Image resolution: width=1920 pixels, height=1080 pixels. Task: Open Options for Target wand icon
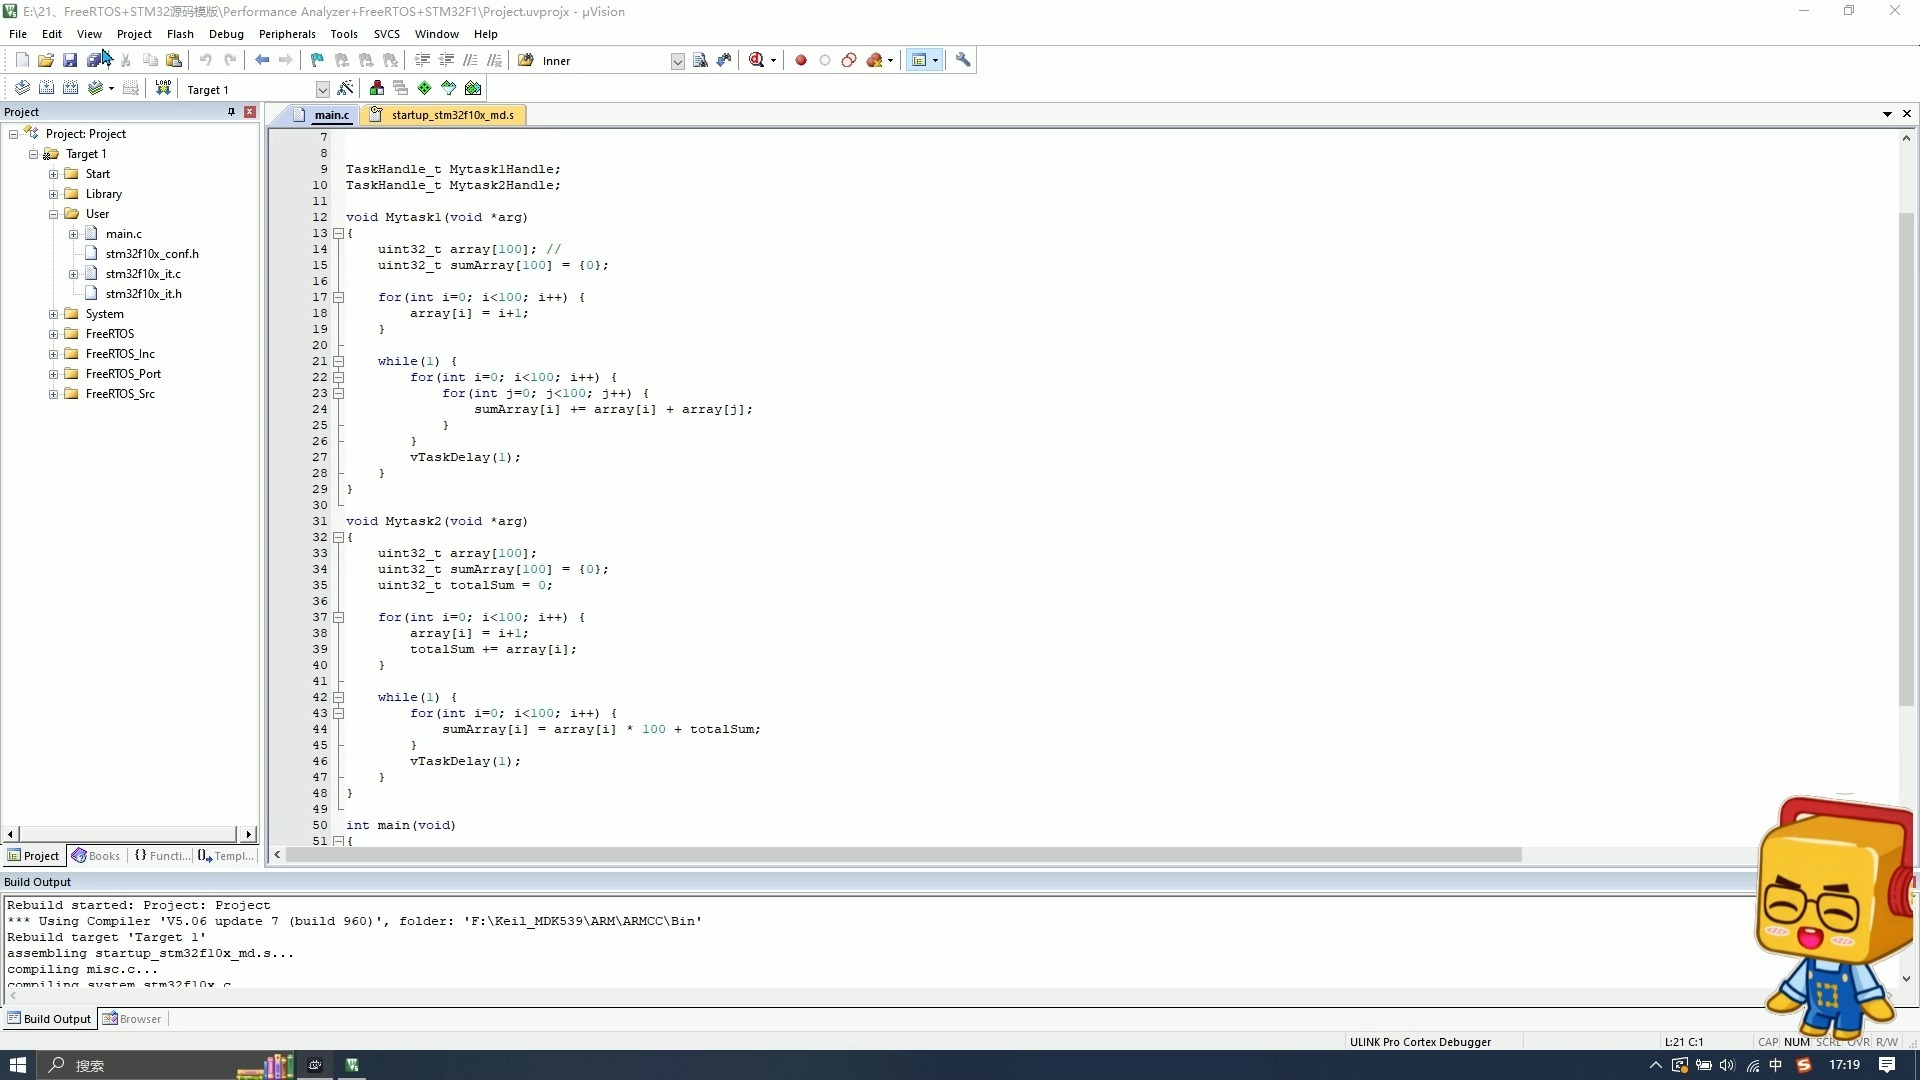coord(345,88)
